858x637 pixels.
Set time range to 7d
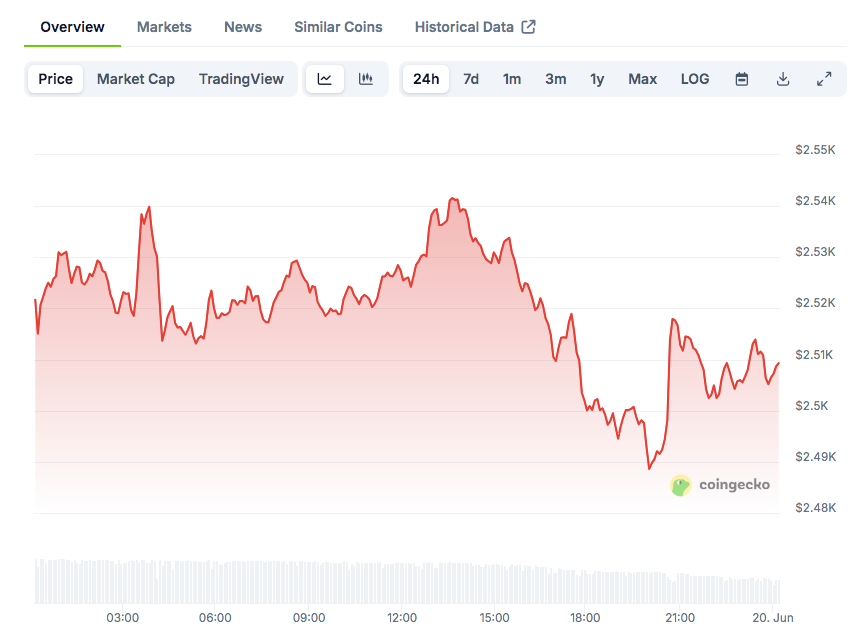[x=471, y=79]
